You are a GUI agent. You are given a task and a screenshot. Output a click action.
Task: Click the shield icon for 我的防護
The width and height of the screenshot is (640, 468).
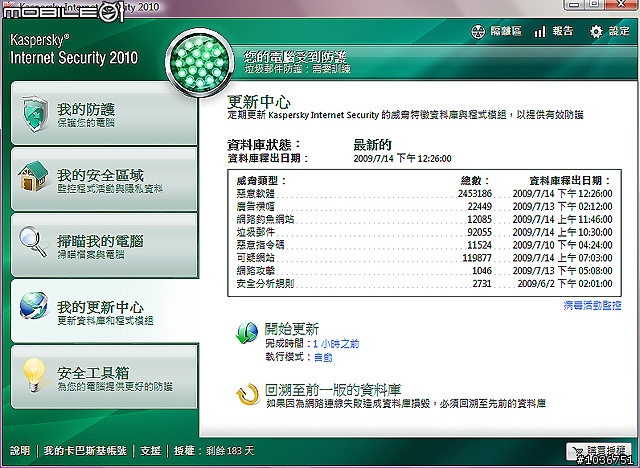35,114
